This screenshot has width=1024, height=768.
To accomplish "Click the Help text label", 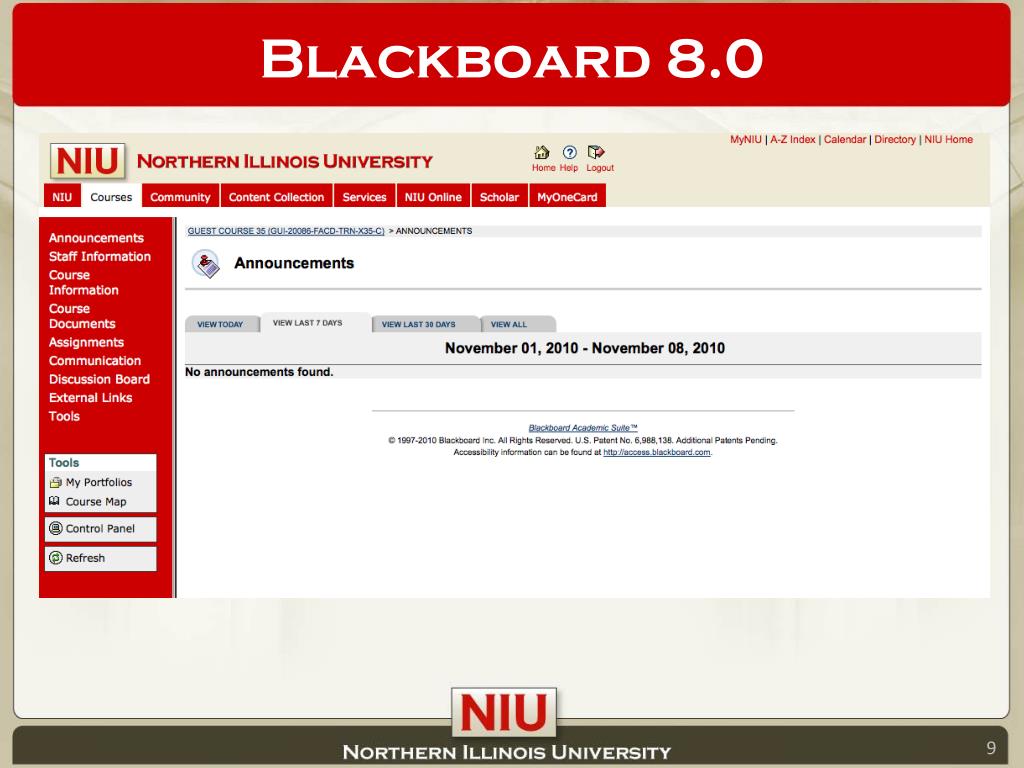I will [x=569, y=168].
